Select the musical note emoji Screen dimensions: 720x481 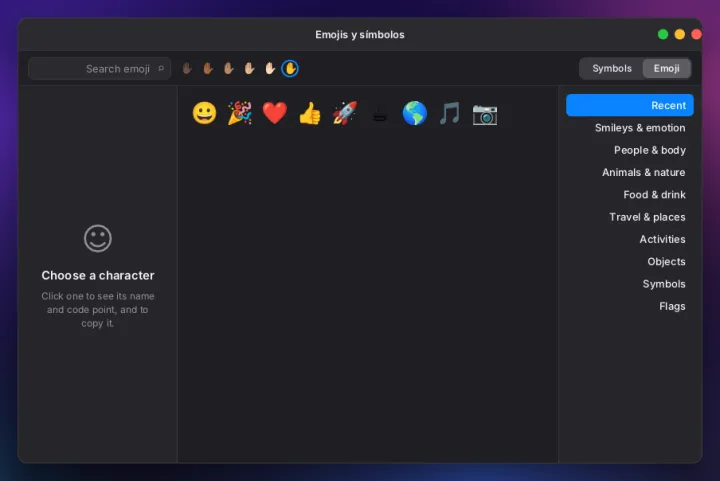point(450,113)
